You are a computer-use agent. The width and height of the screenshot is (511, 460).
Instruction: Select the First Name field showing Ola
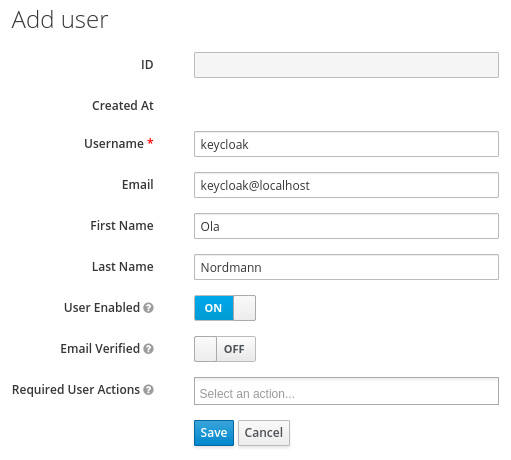click(x=346, y=226)
